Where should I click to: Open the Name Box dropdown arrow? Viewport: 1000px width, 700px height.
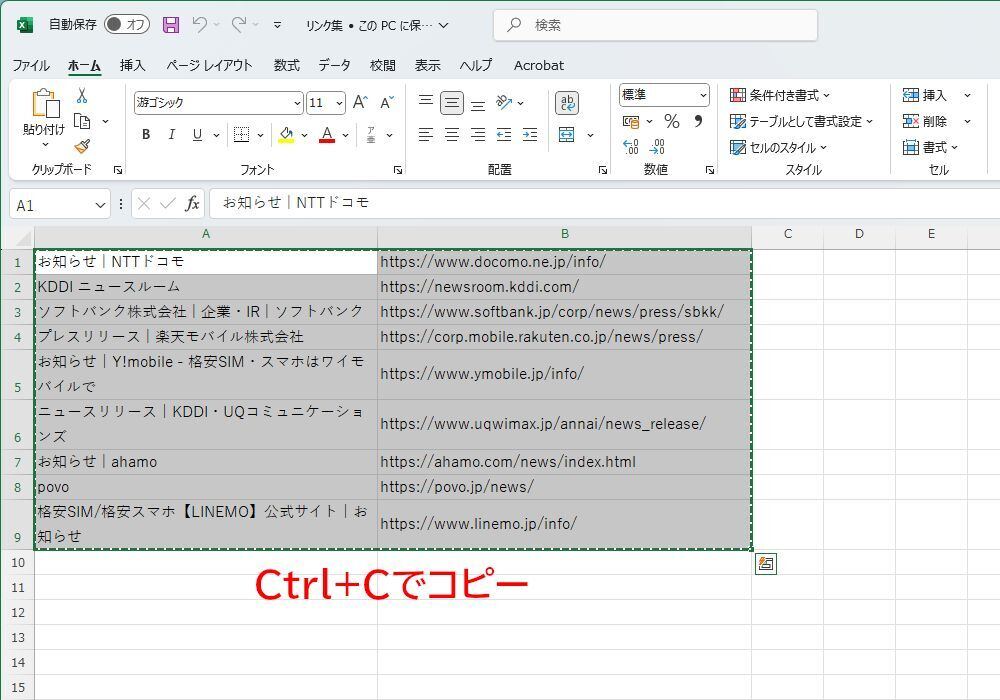[x=100, y=205]
